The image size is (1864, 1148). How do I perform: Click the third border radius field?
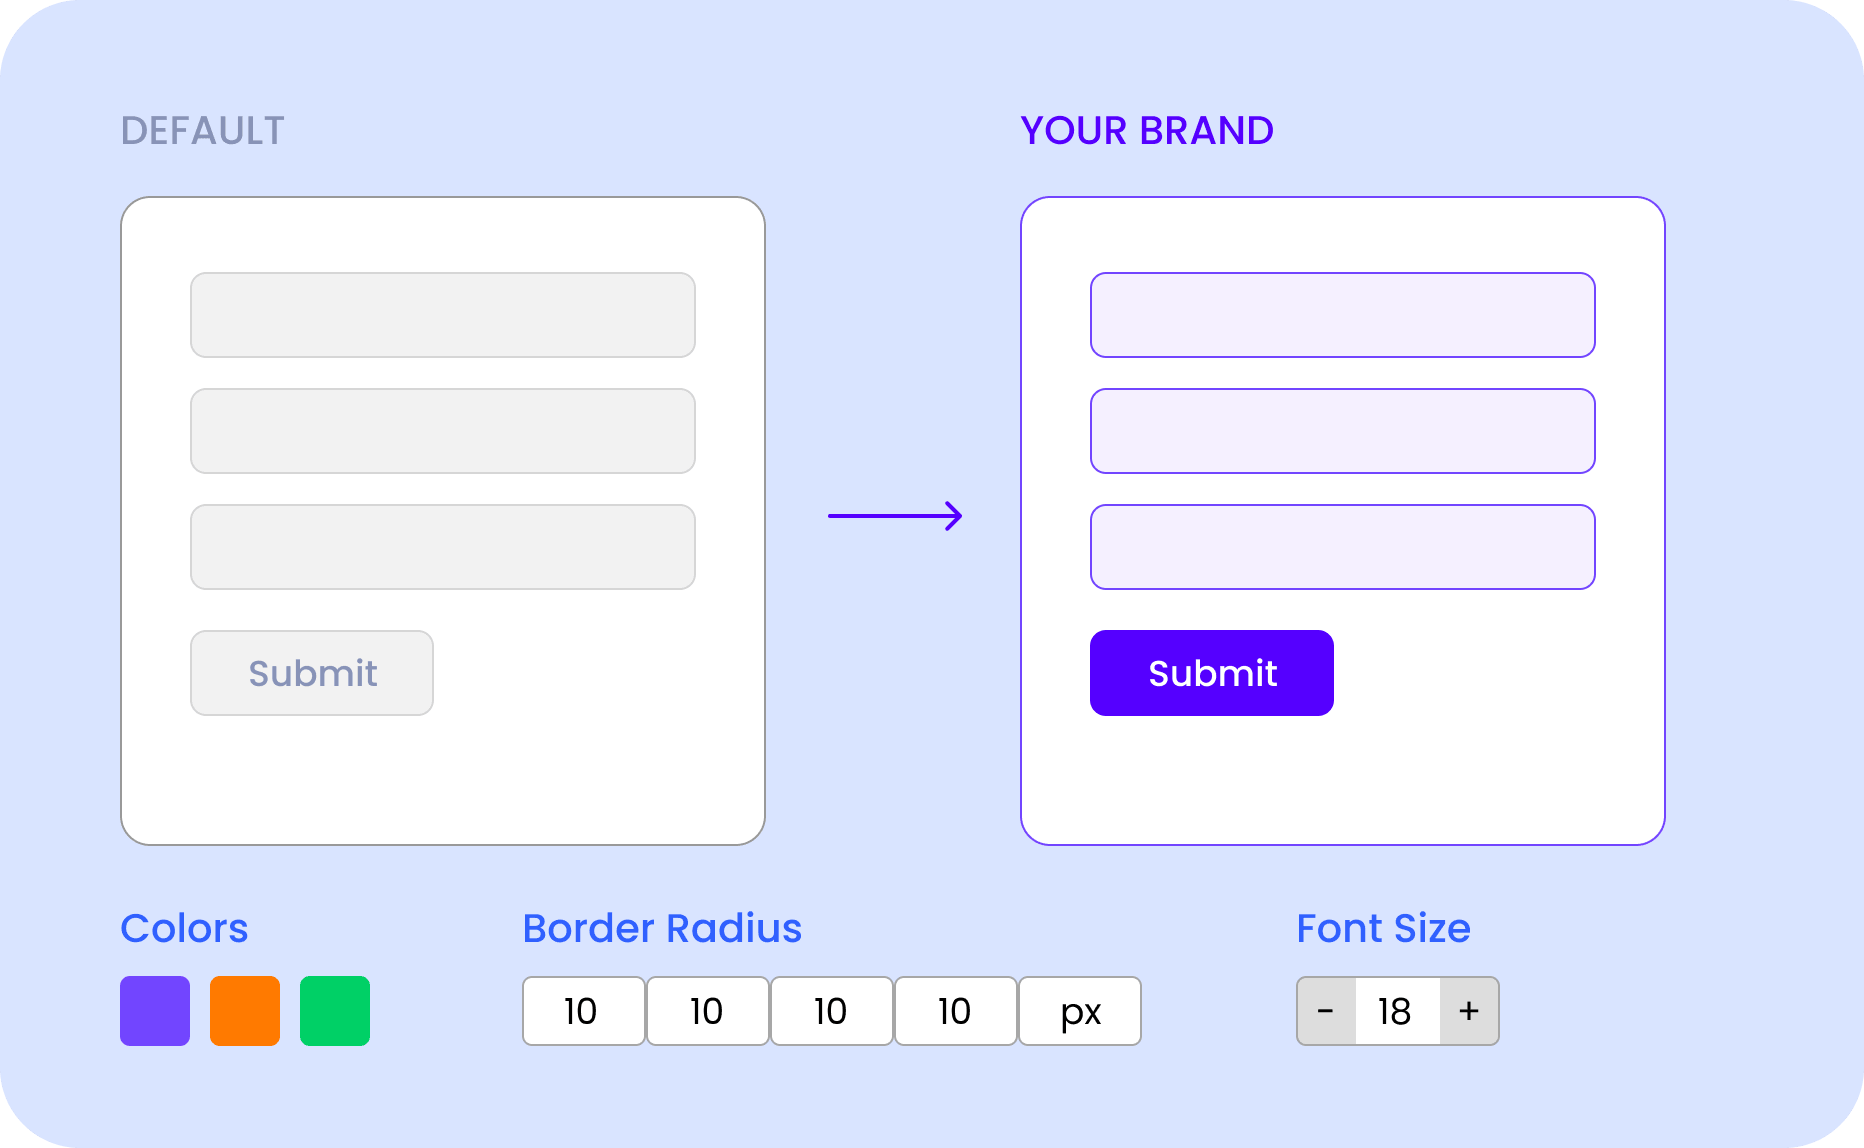[x=832, y=1011]
